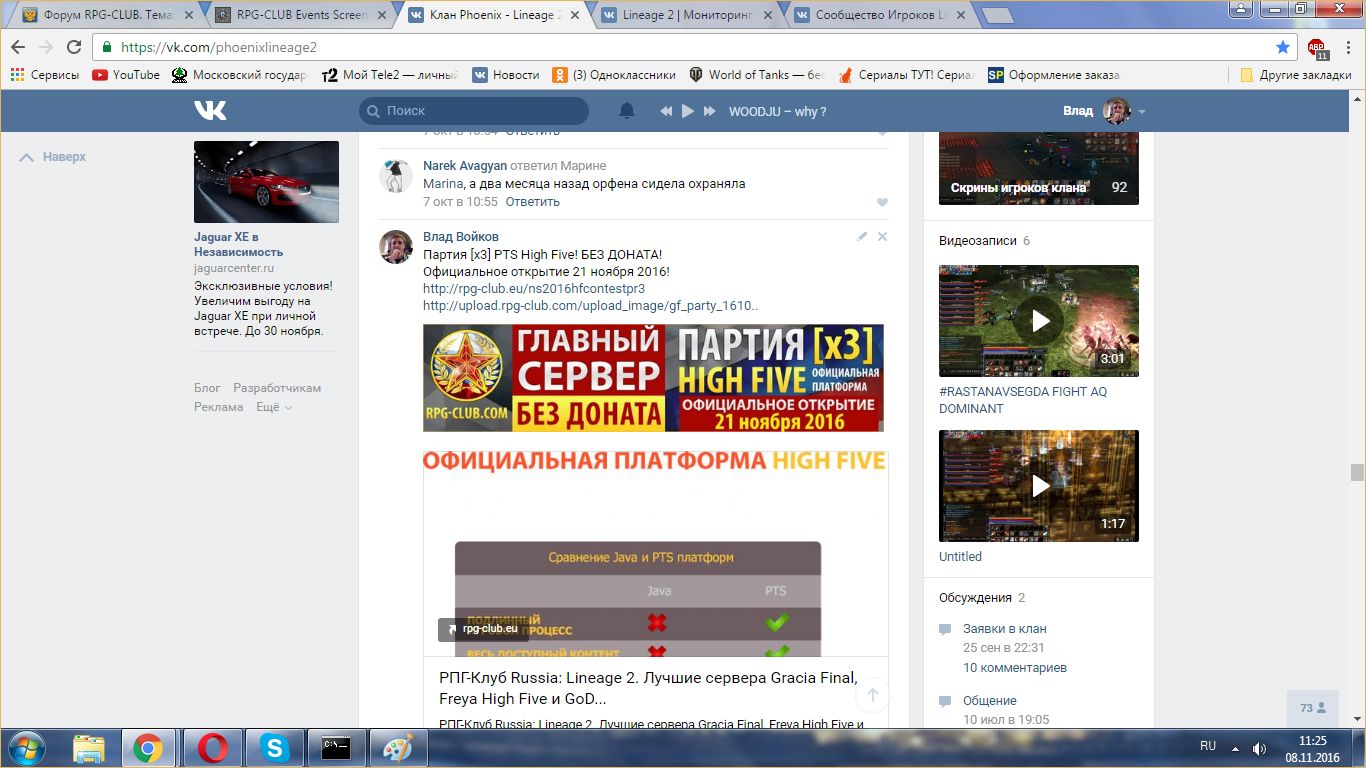The height and width of the screenshot is (768, 1366).
Task: Open the Другие закладки folder
Action: tap(1295, 75)
